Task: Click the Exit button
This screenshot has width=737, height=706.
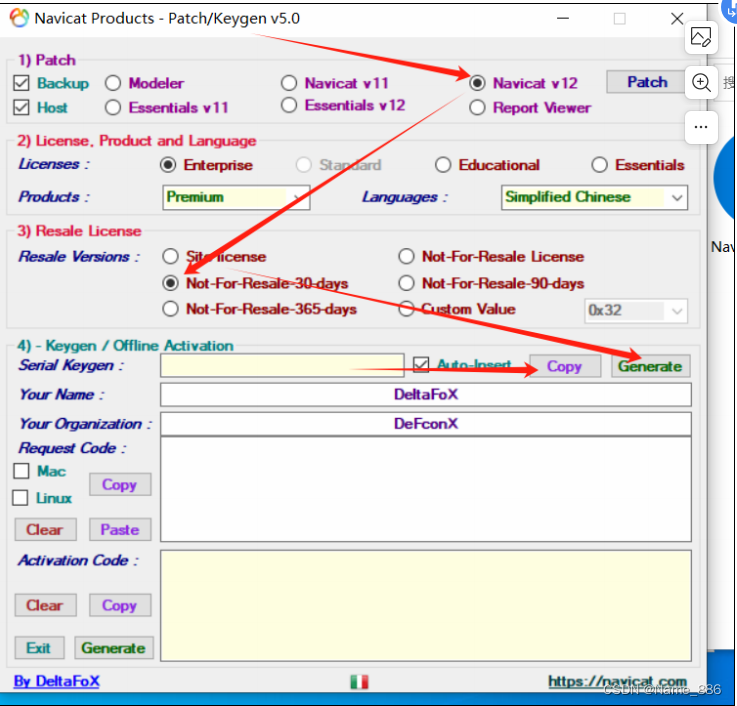Action: click(x=39, y=648)
